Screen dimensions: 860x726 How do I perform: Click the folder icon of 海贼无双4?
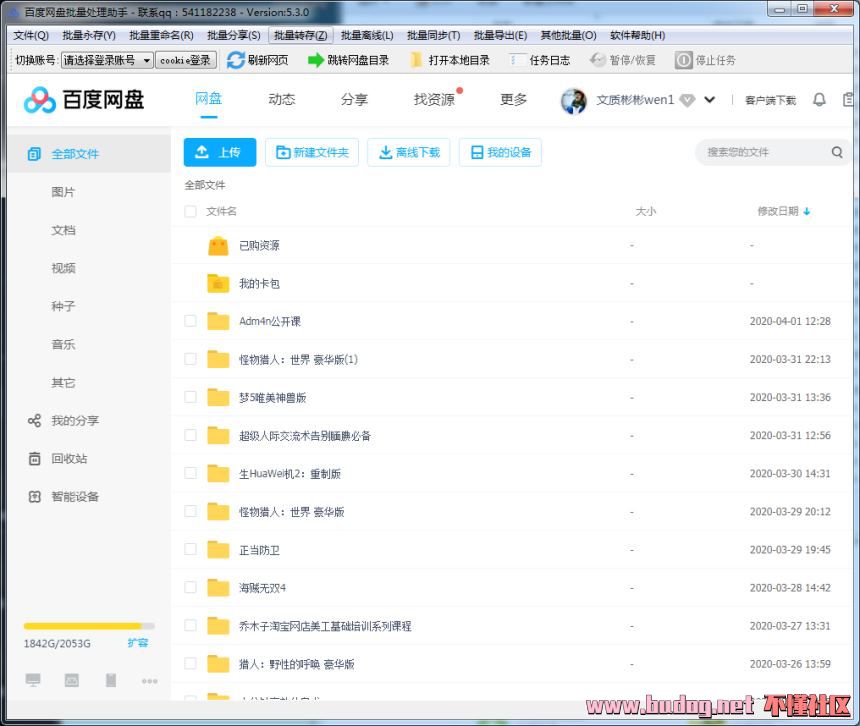[x=218, y=588]
